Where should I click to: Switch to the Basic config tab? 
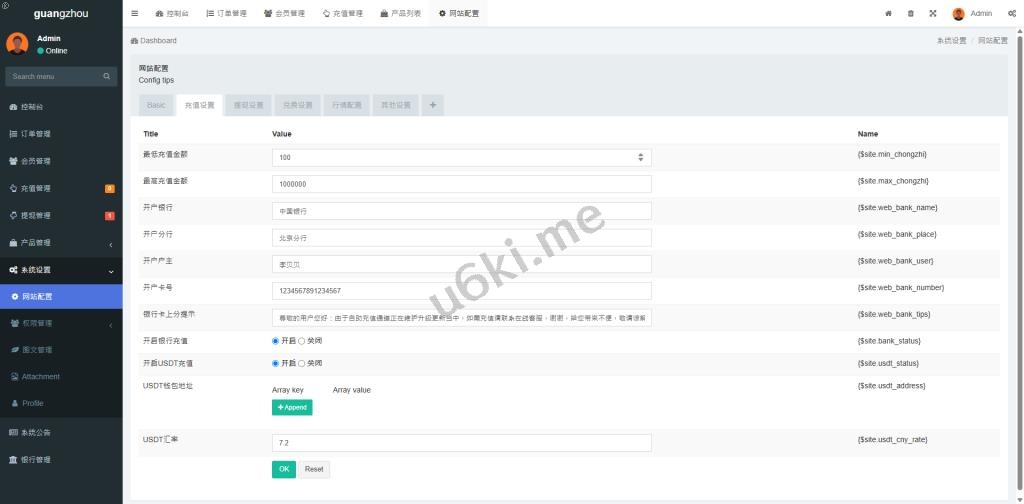click(156, 105)
